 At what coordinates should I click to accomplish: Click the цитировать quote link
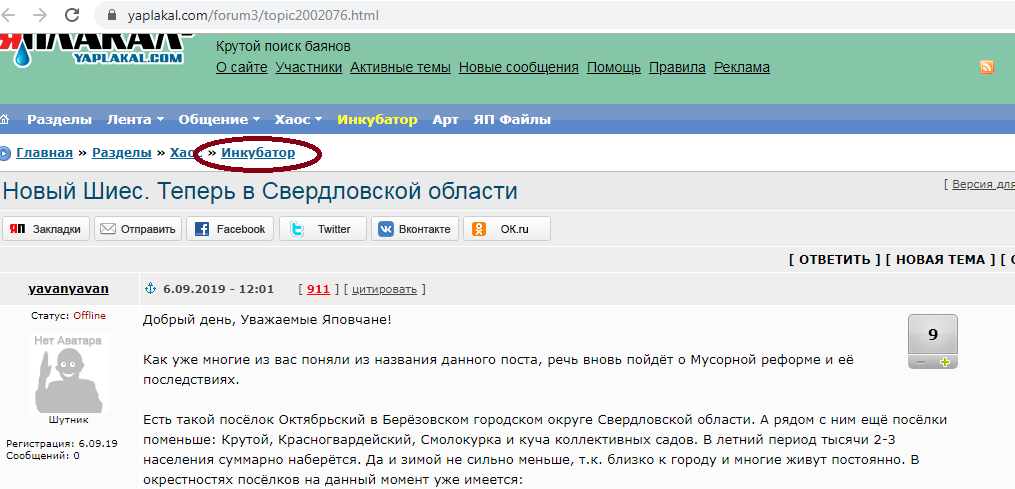[385, 289]
